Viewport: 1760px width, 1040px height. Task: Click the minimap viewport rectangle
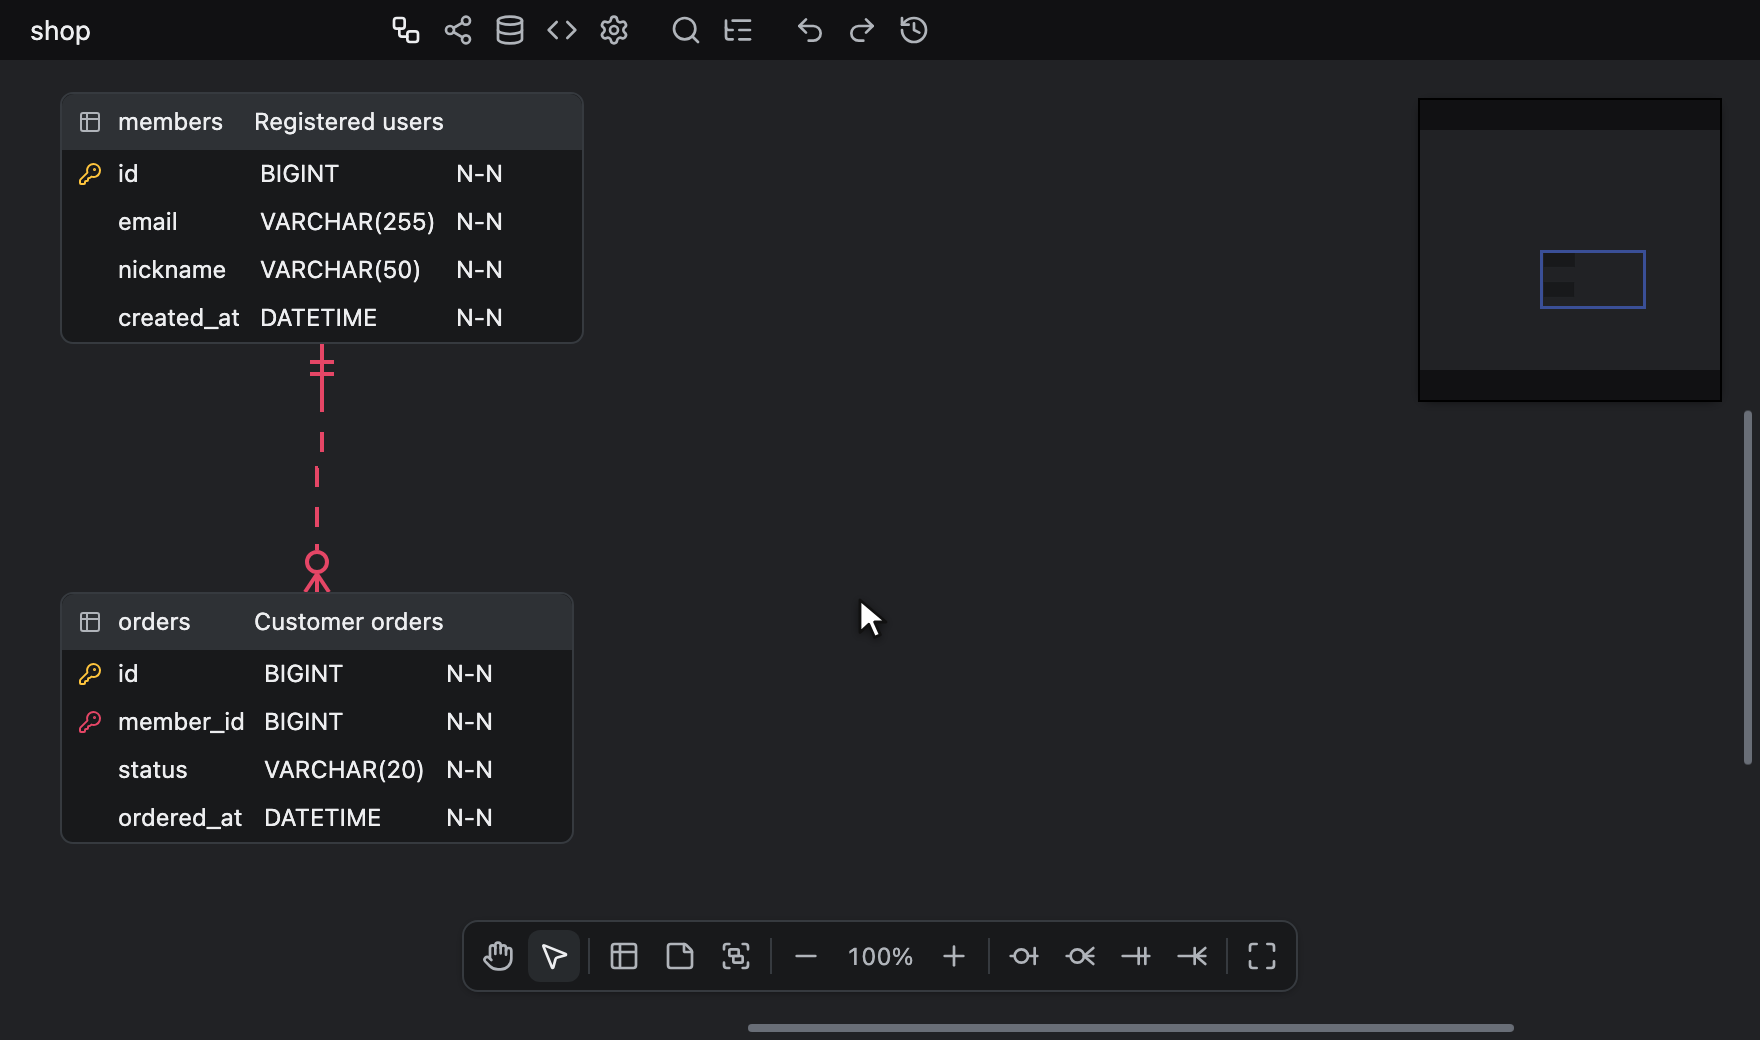pyautogui.click(x=1593, y=279)
